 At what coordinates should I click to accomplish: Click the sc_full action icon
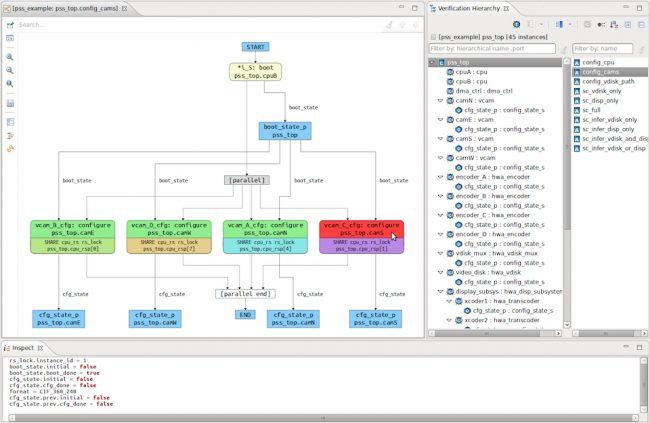577,110
